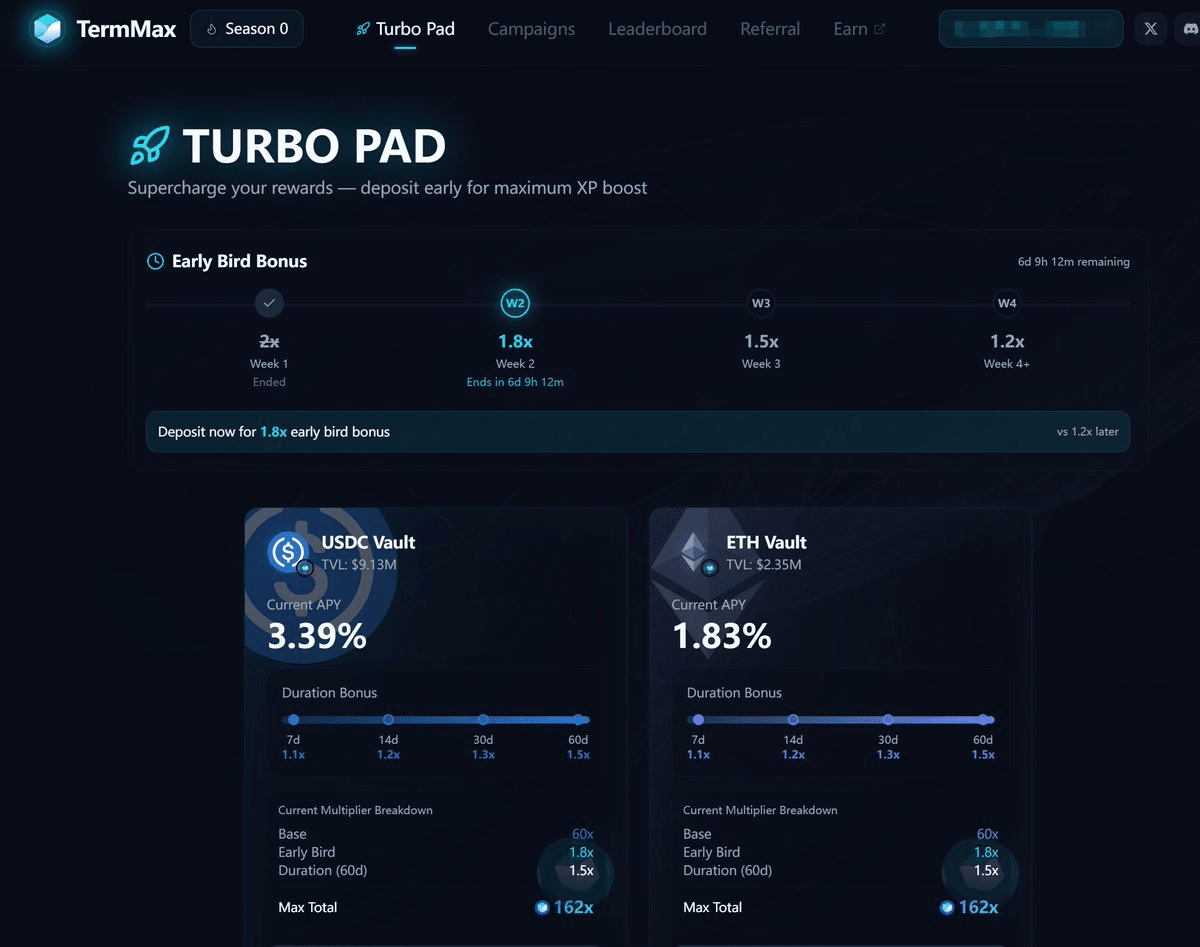The width and height of the screenshot is (1200, 947).
Task: Select 14d on USDC duration slider
Action: pyautogui.click(x=388, y=720)
